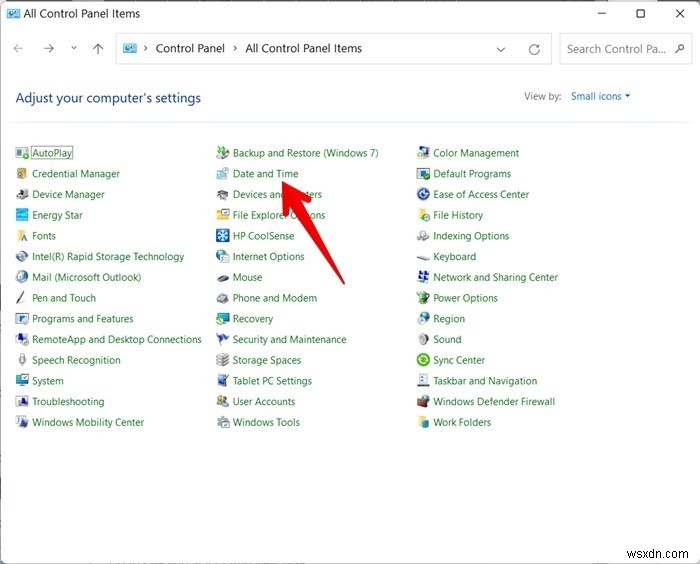700x564 pixels.
Task: Click the Energy Star icon
Action: click(x=22, y=215)
